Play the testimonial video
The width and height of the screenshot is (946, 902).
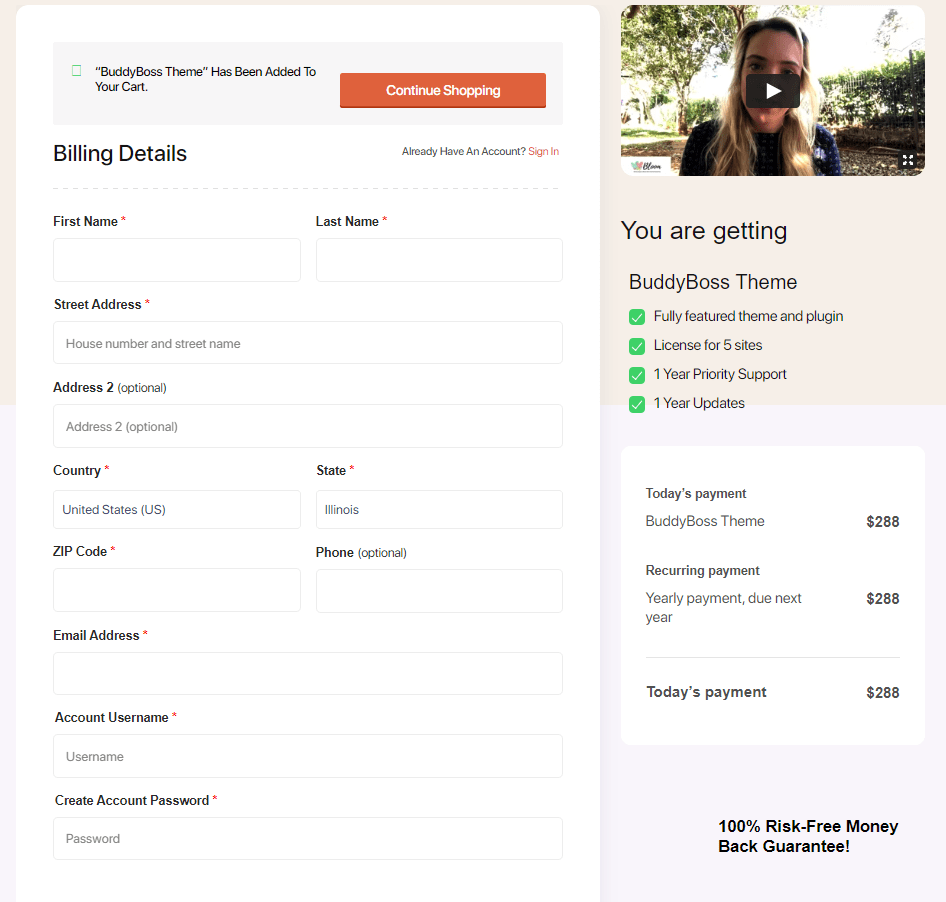(773, 91)
